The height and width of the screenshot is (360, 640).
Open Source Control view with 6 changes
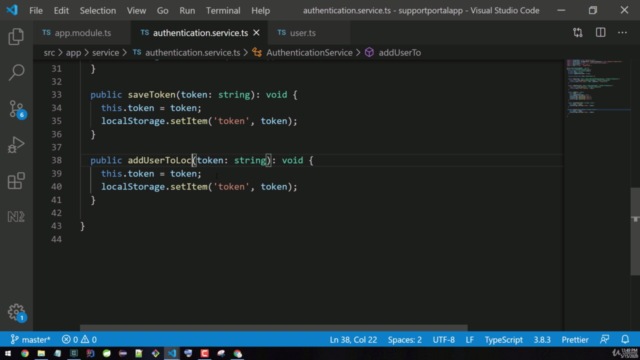pos(16,109)
